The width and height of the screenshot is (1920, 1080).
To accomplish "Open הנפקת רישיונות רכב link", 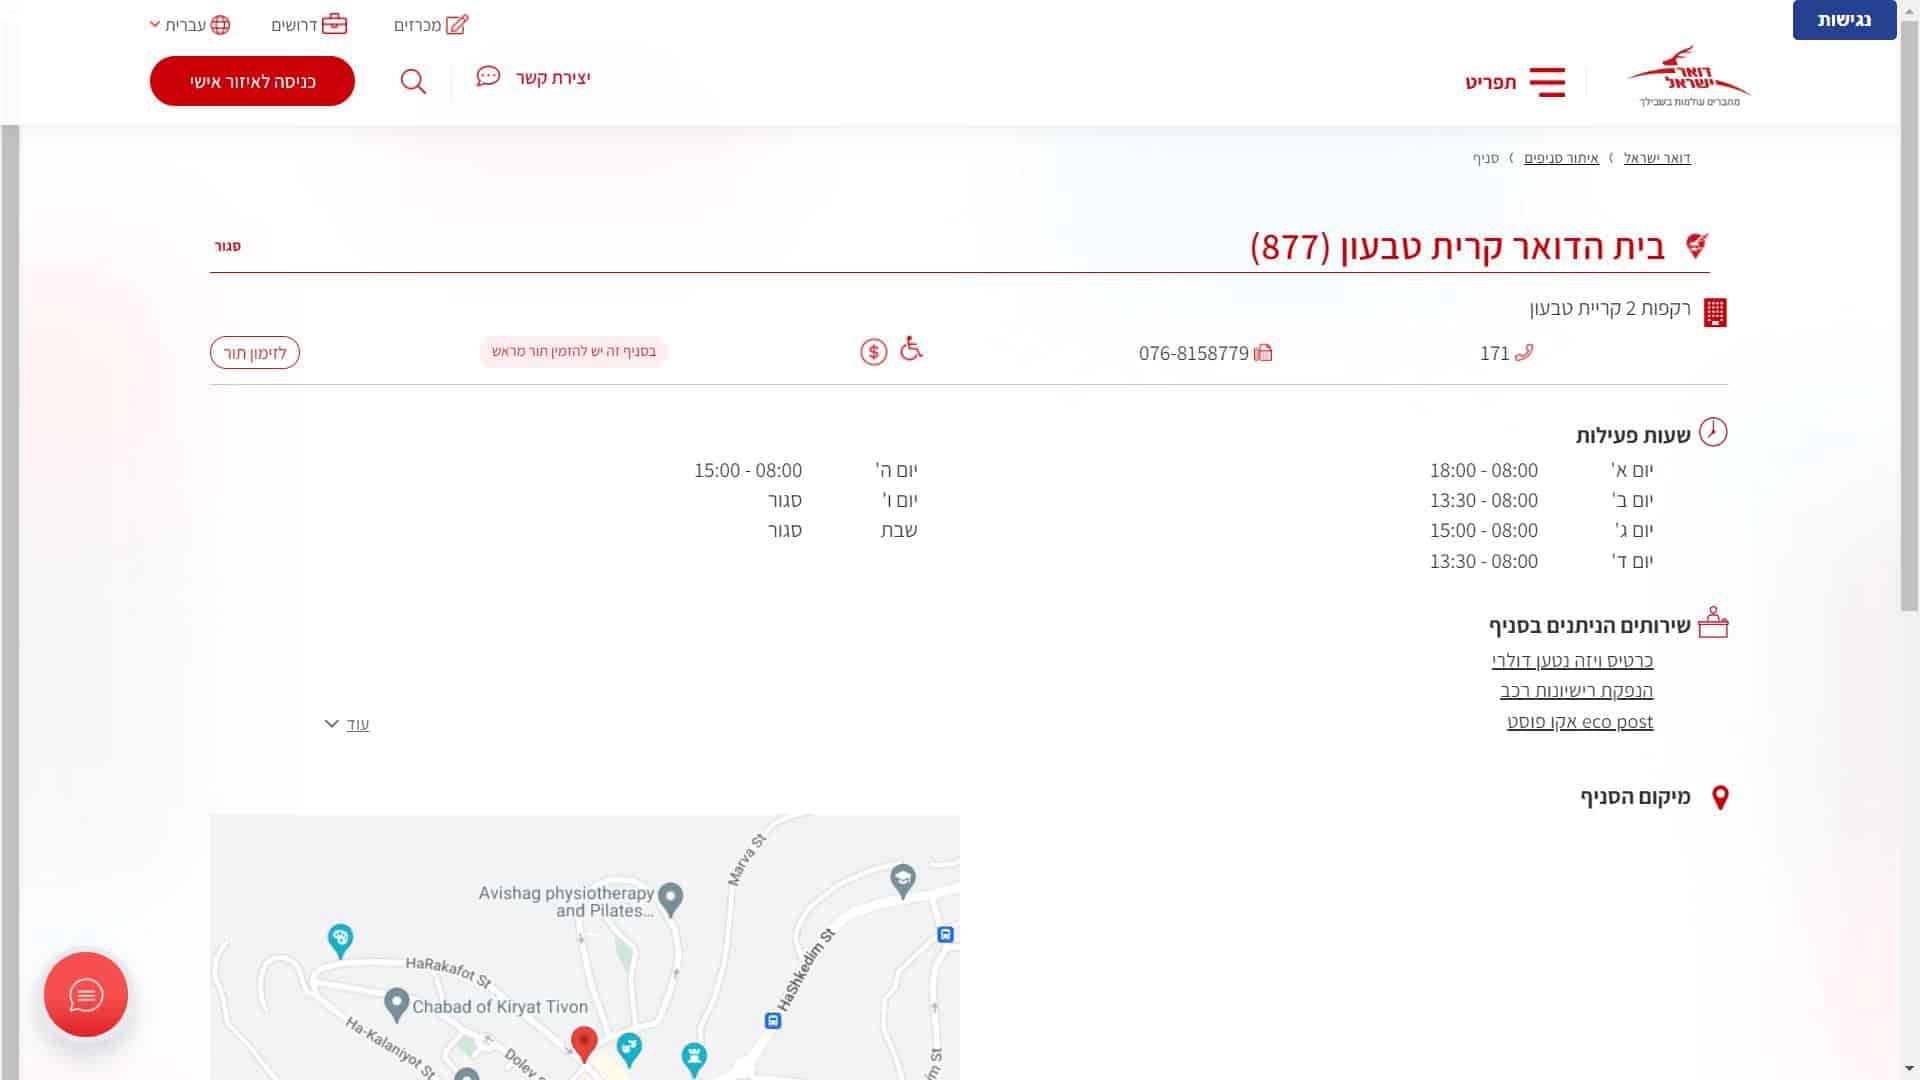I will pyautogui.click(x=1576, y=691).
